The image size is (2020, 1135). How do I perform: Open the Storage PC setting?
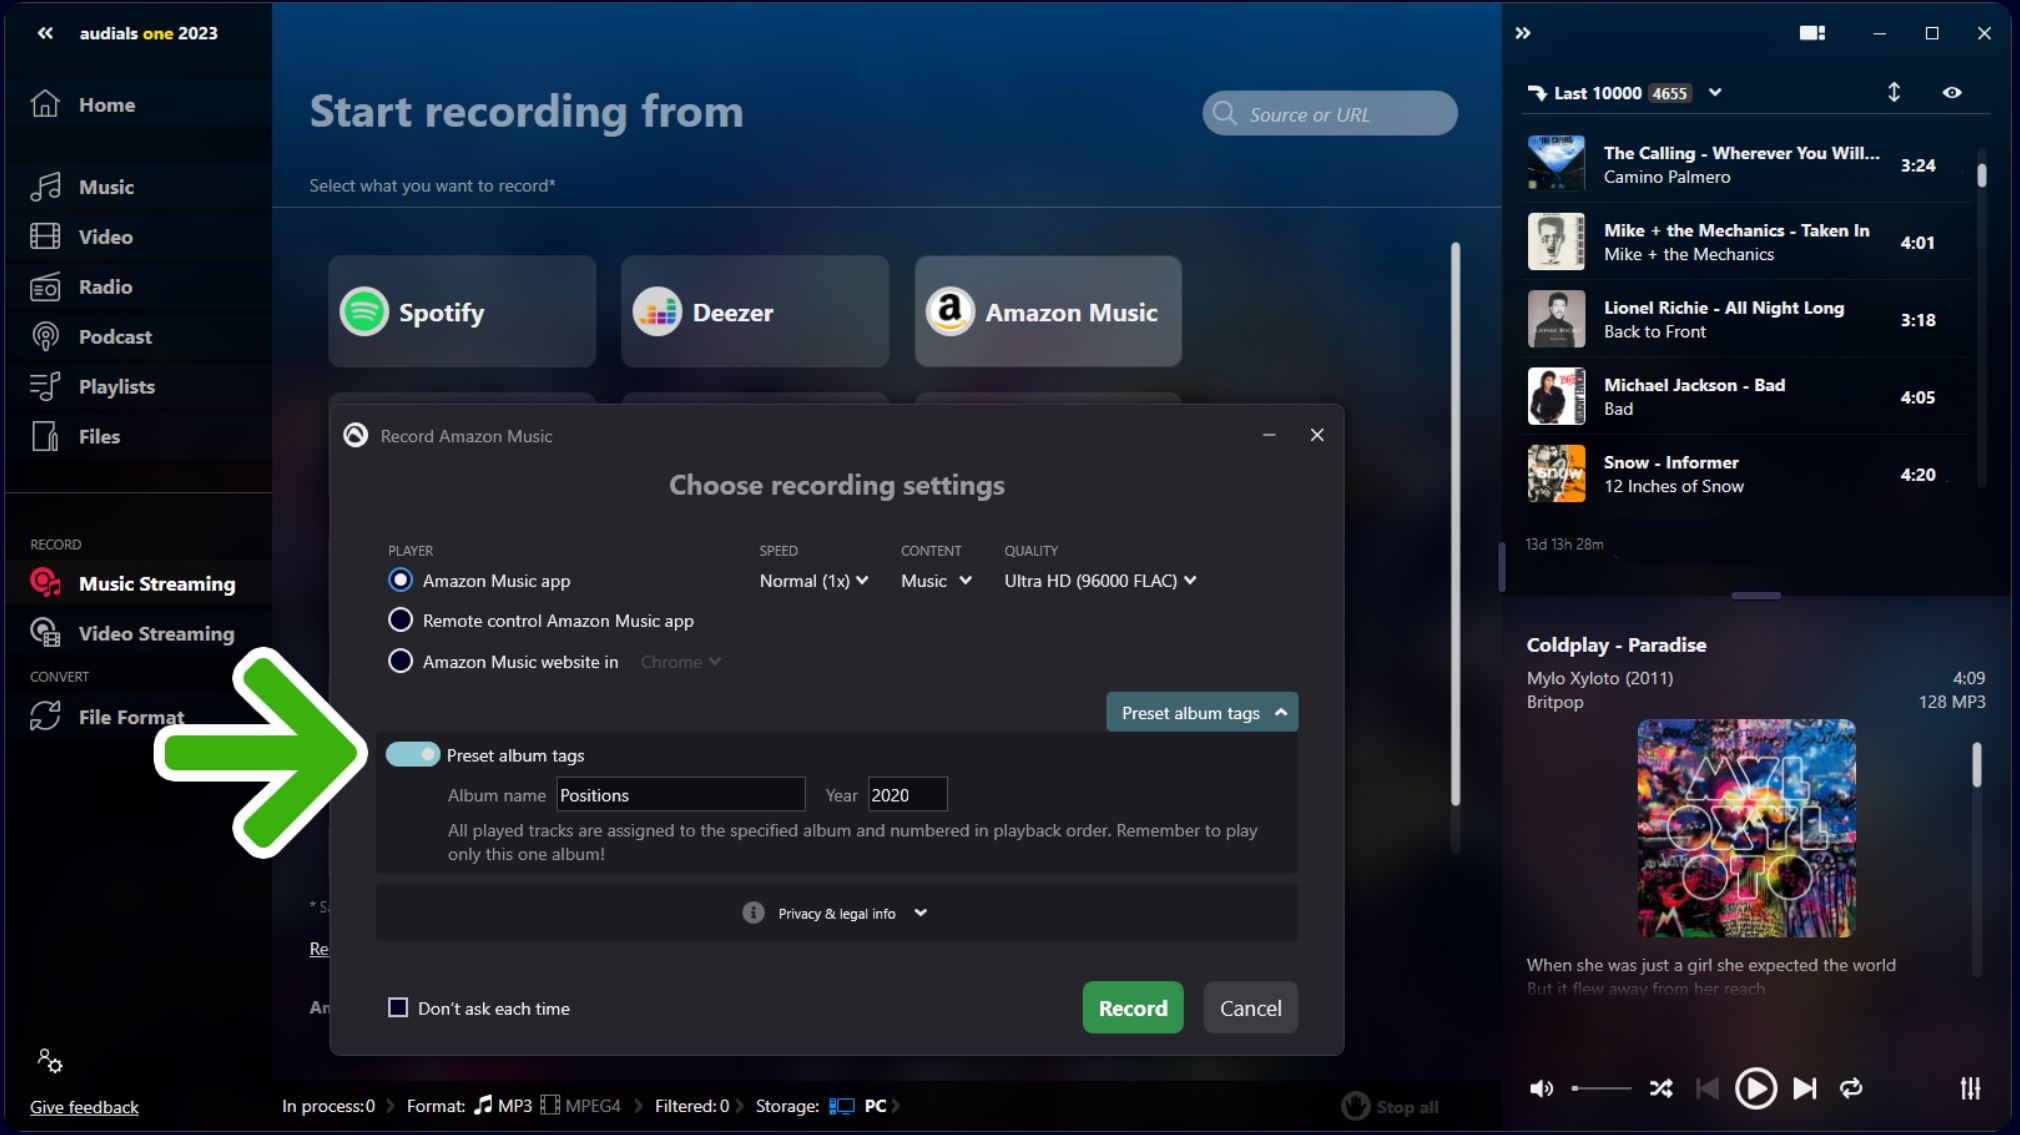[858, 1106]
